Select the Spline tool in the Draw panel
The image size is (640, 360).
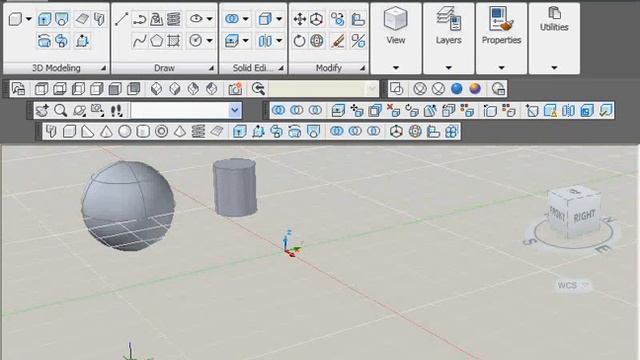click(140, 41)
